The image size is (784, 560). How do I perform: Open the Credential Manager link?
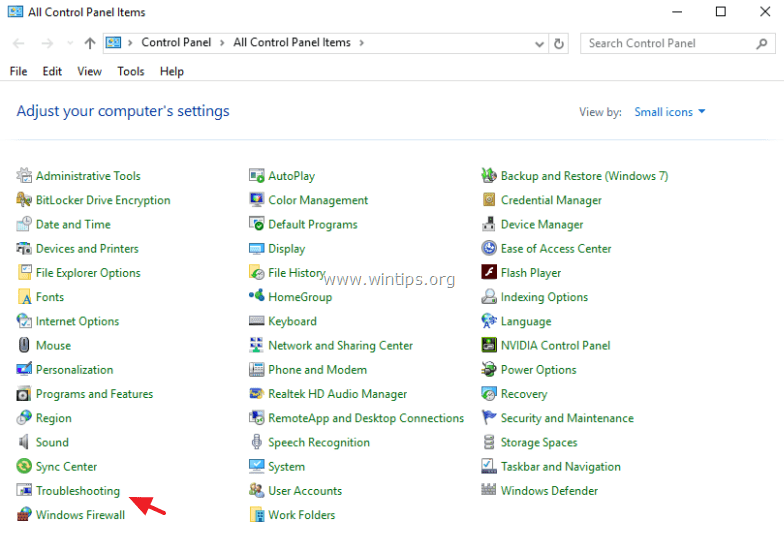[x=551, y=200]
